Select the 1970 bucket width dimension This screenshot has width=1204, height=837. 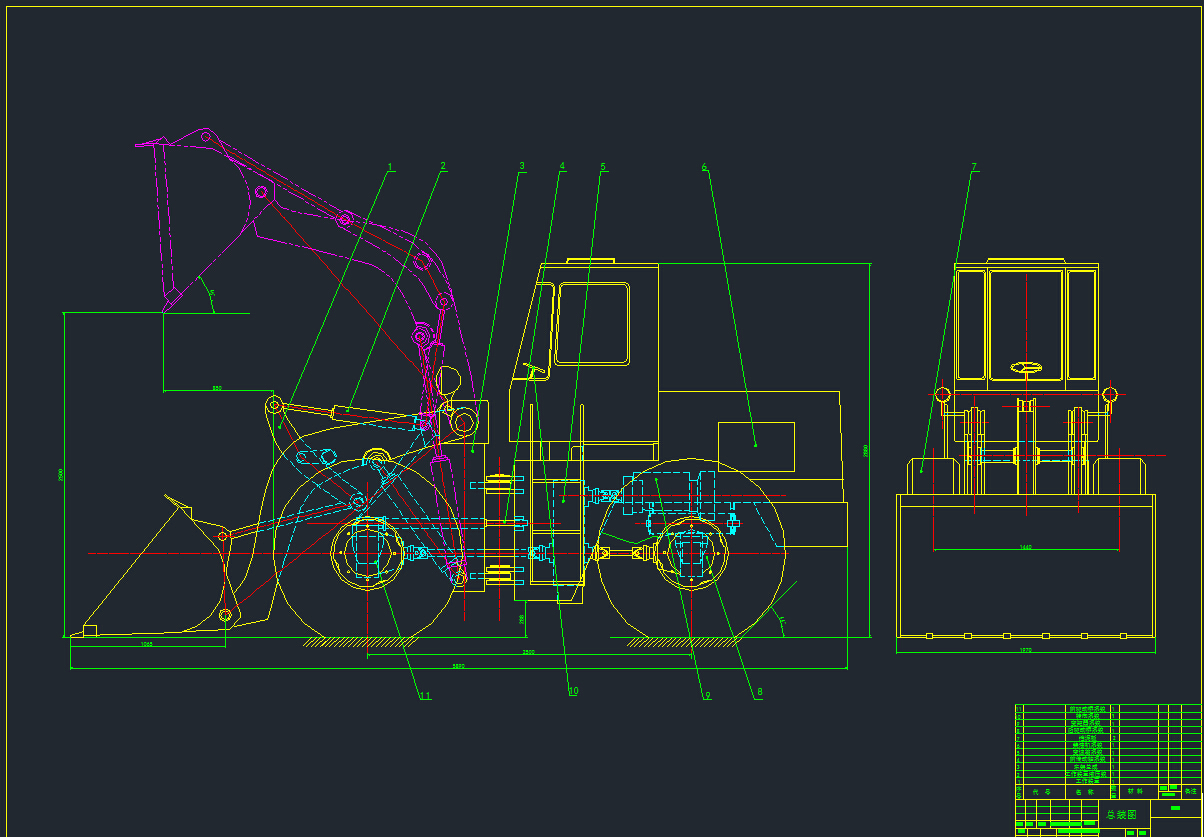click(1025, 650)
